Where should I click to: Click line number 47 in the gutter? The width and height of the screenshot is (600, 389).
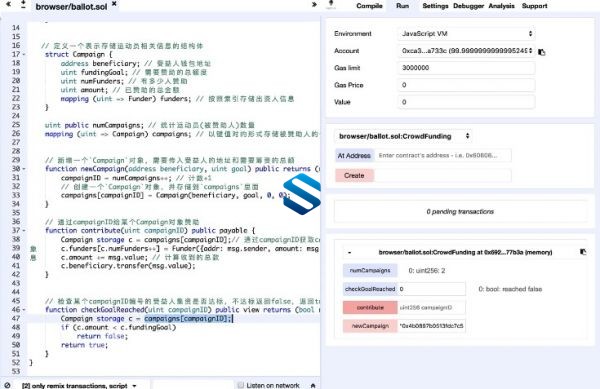point(16,318)
